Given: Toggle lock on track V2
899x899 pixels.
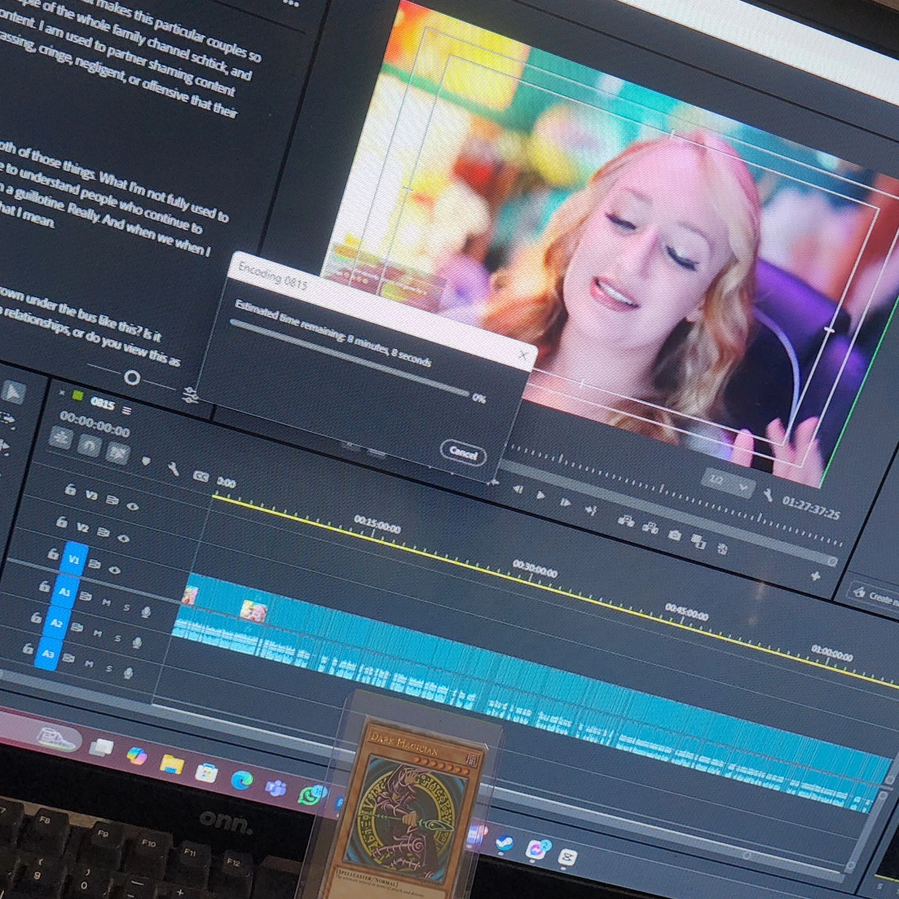Looking at the screenshot, I should tap(61, 522).
